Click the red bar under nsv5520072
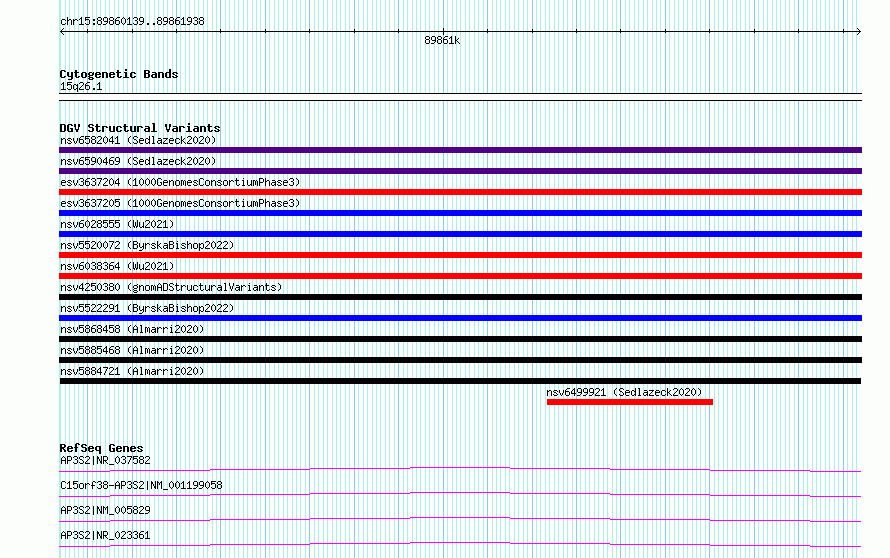The image size is (890, 558). click(x=460, y=255)
